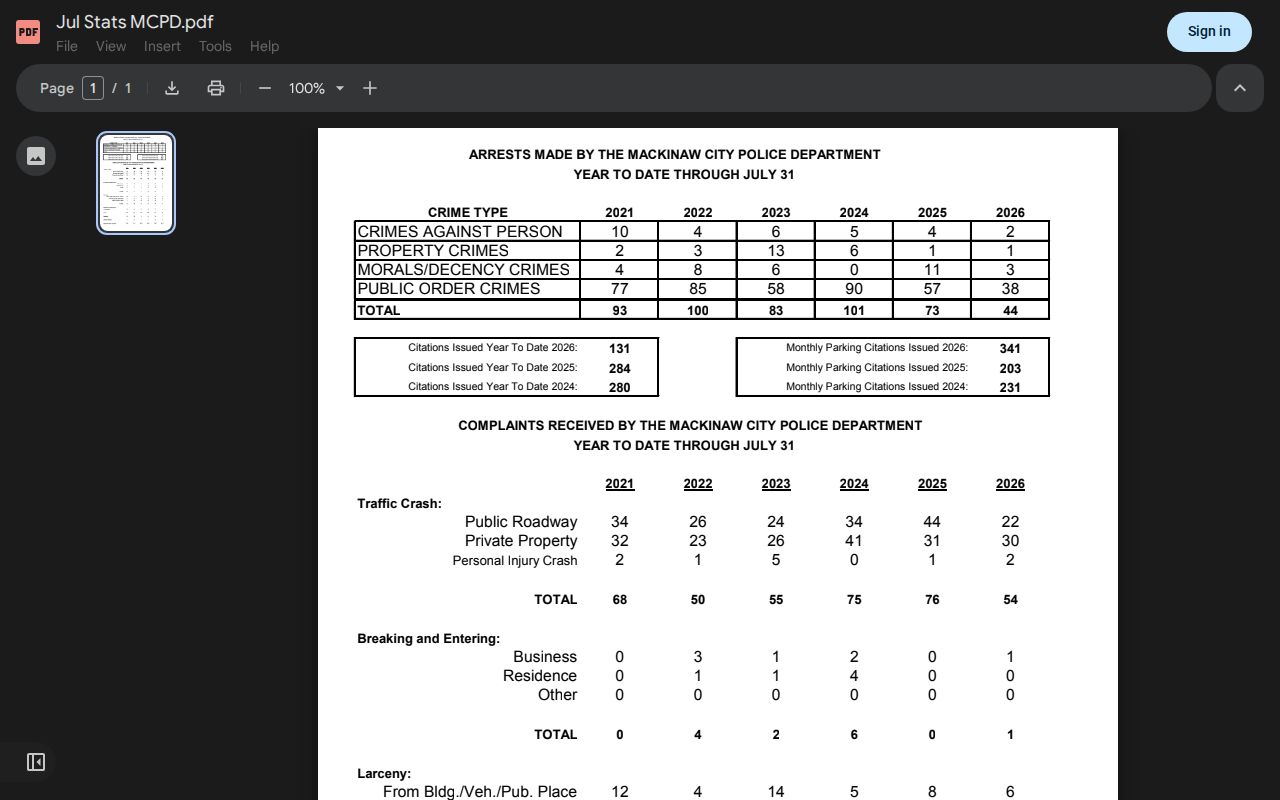
Task: Click the ARRESTS MADE BY THE MACKINAW heading
Action: [674, 155]
